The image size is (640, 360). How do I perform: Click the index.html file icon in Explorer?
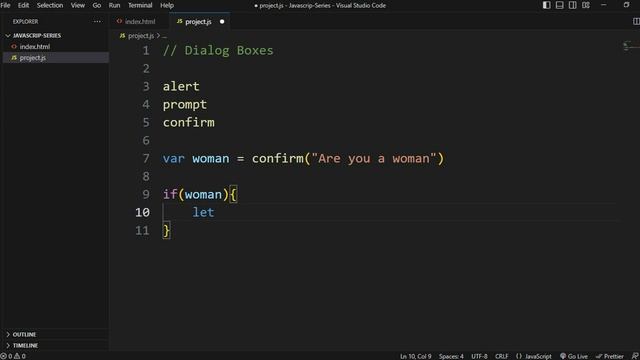14,47
